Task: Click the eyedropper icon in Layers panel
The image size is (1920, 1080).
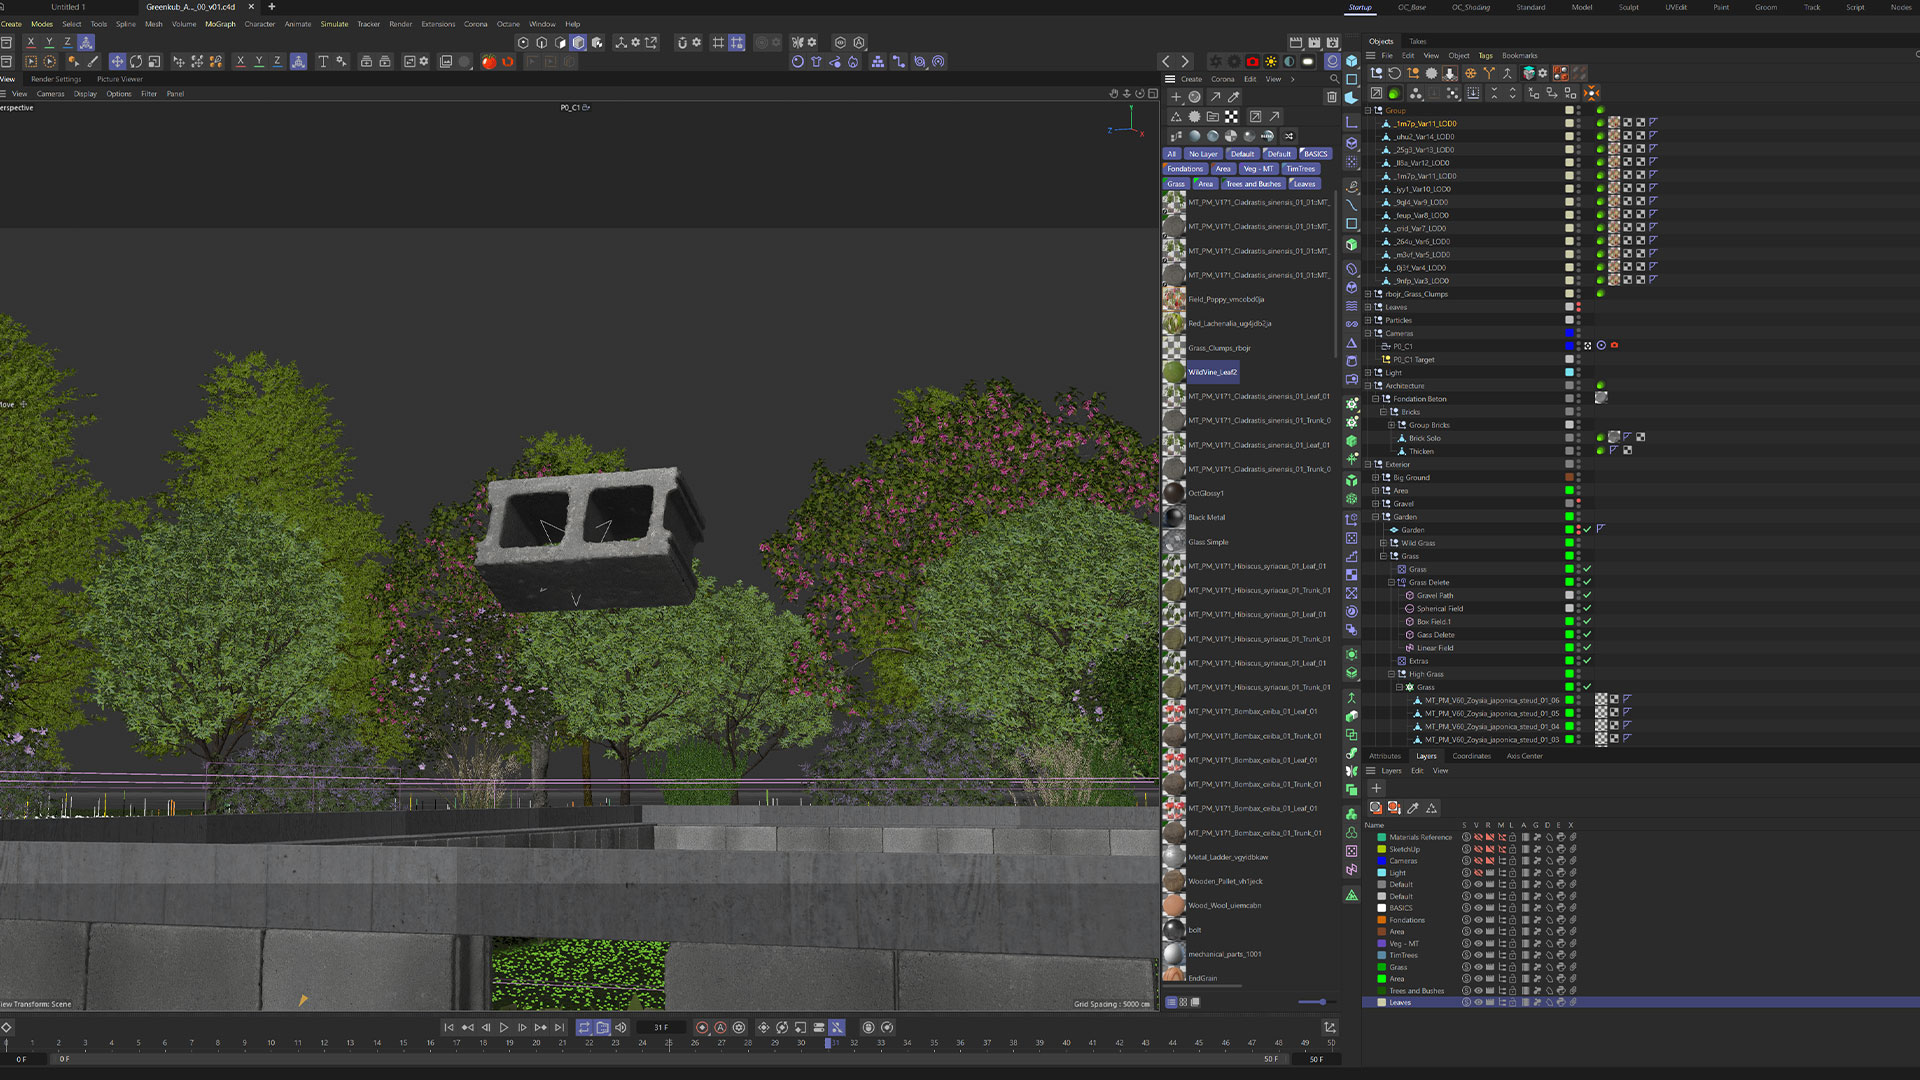Action: (x=1413, y=808)
